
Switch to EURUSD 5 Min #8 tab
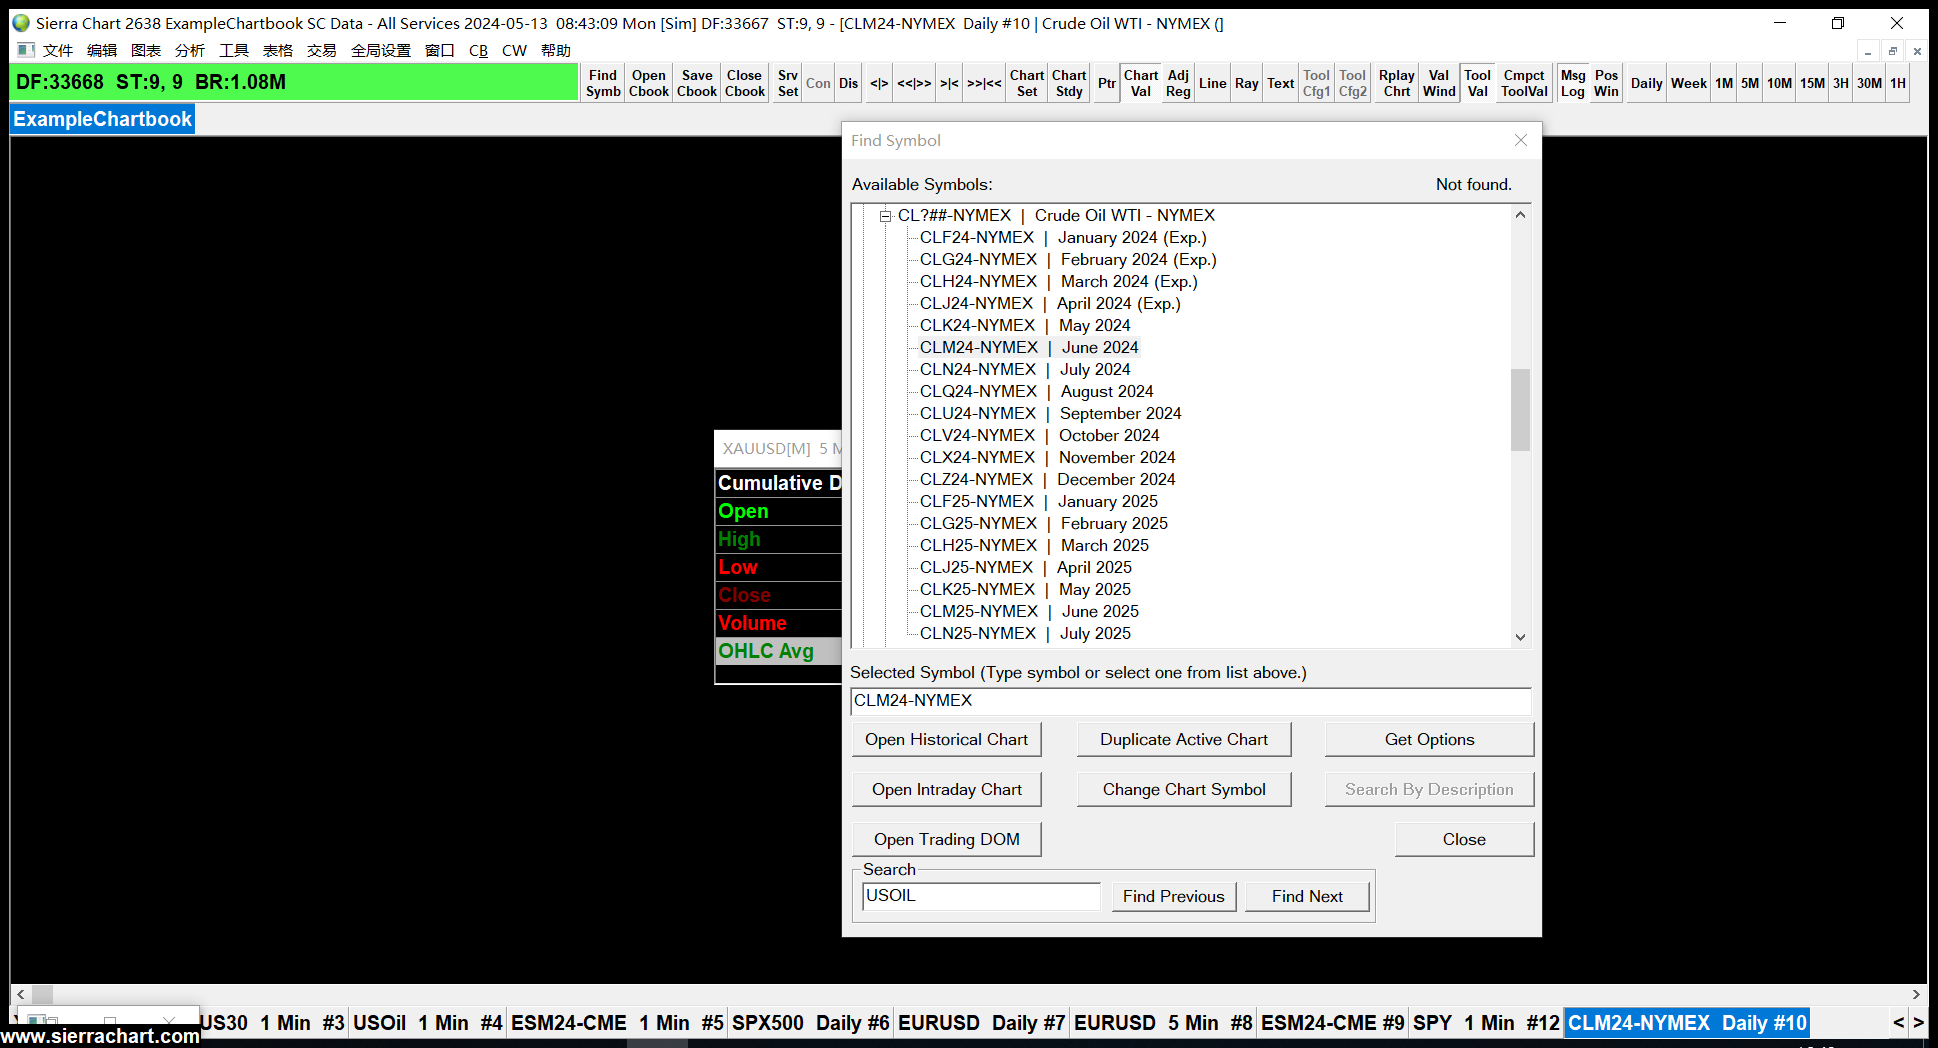(x=1164, y=1023)
